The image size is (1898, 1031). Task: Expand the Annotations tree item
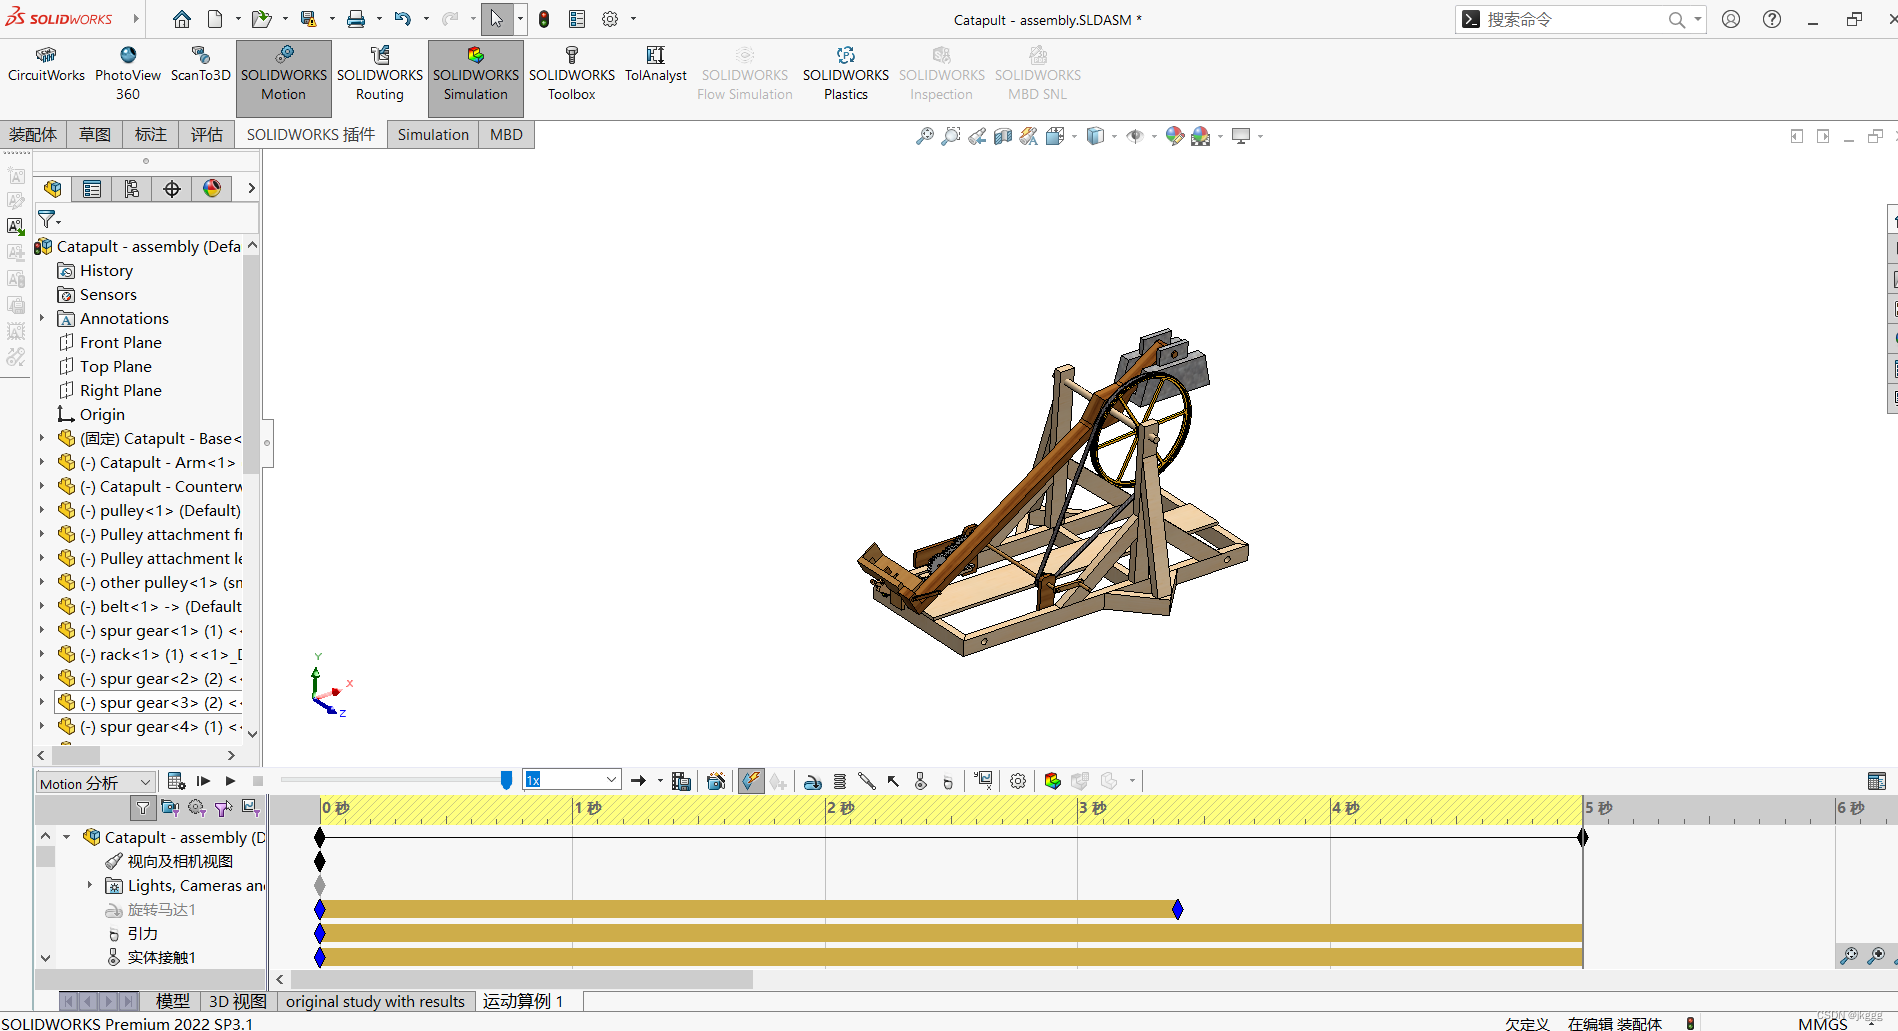41,318
